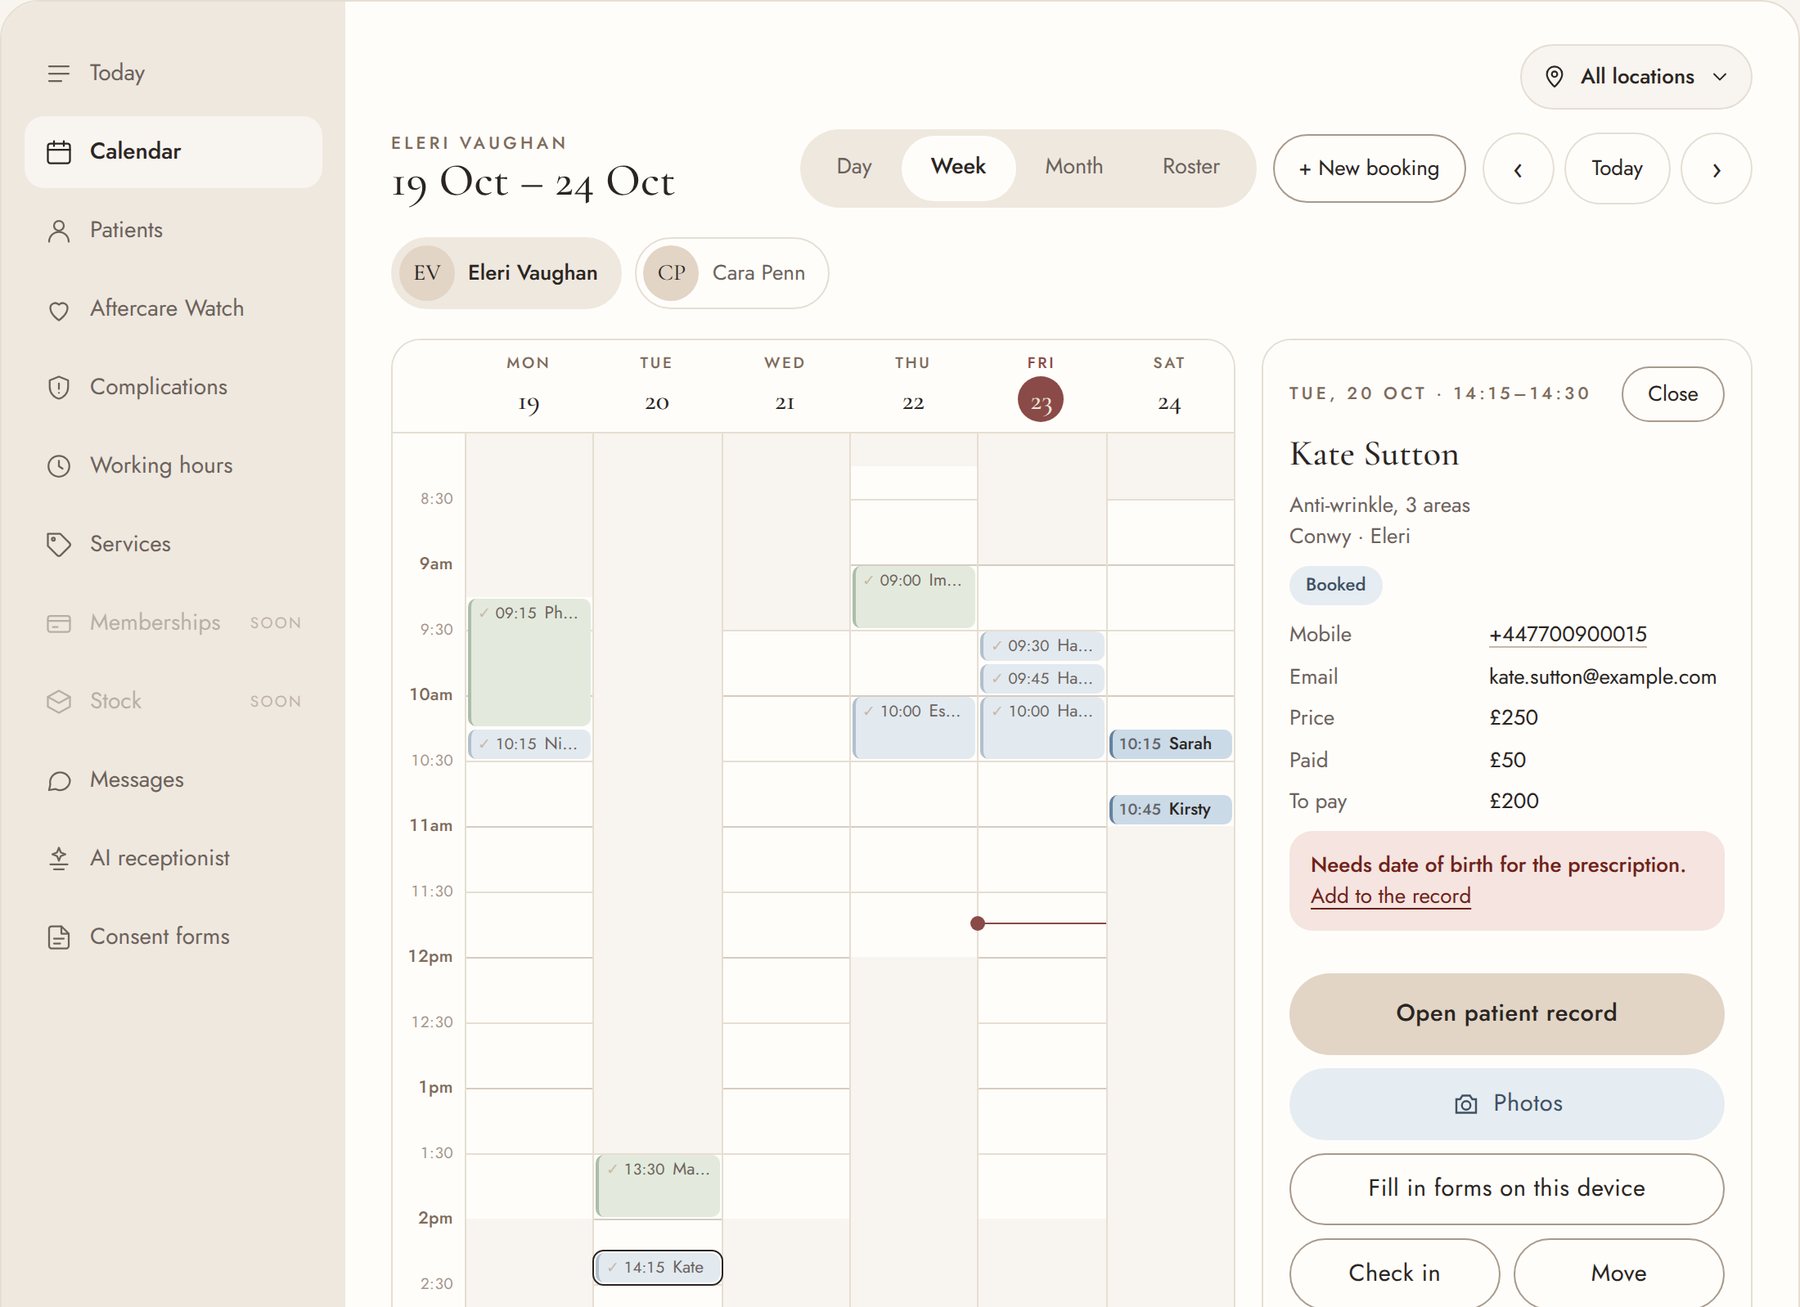Viewport: 1800px width, 1307px height.
Task: Open Monday 10:15 Ni... appointment
Action: [x=529, y=744]
